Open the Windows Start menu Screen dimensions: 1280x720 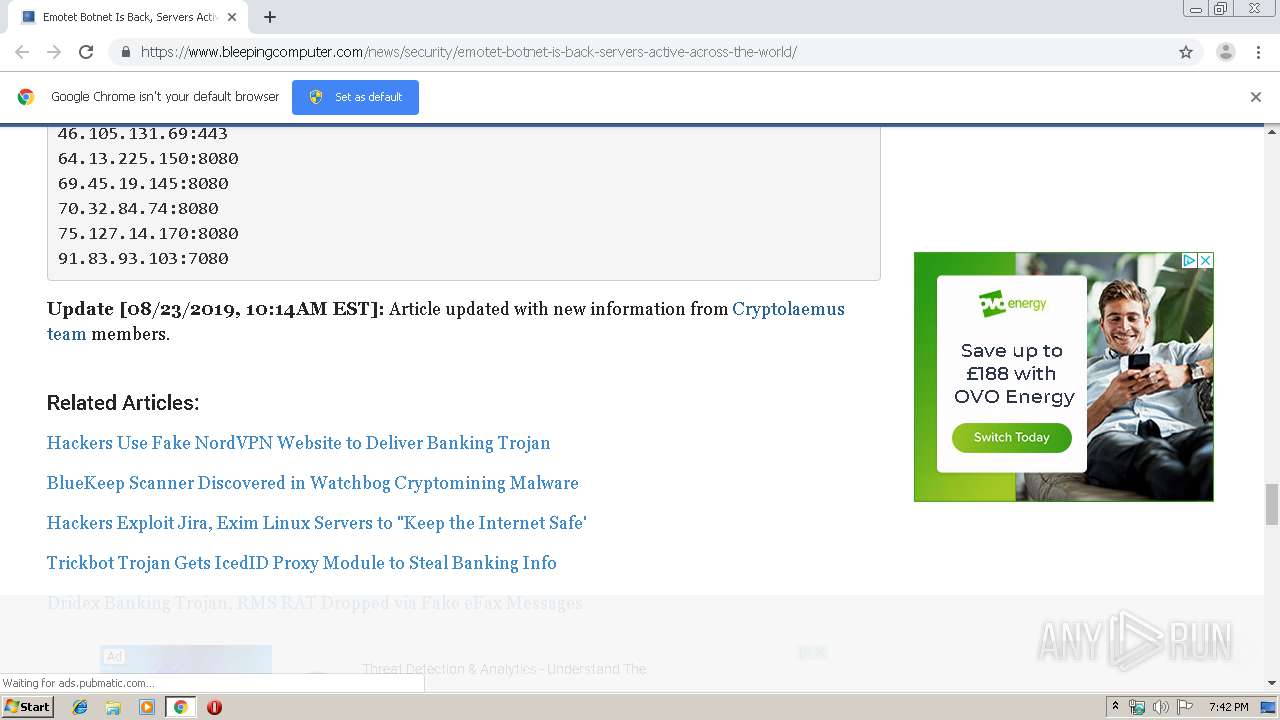[28, 706]
